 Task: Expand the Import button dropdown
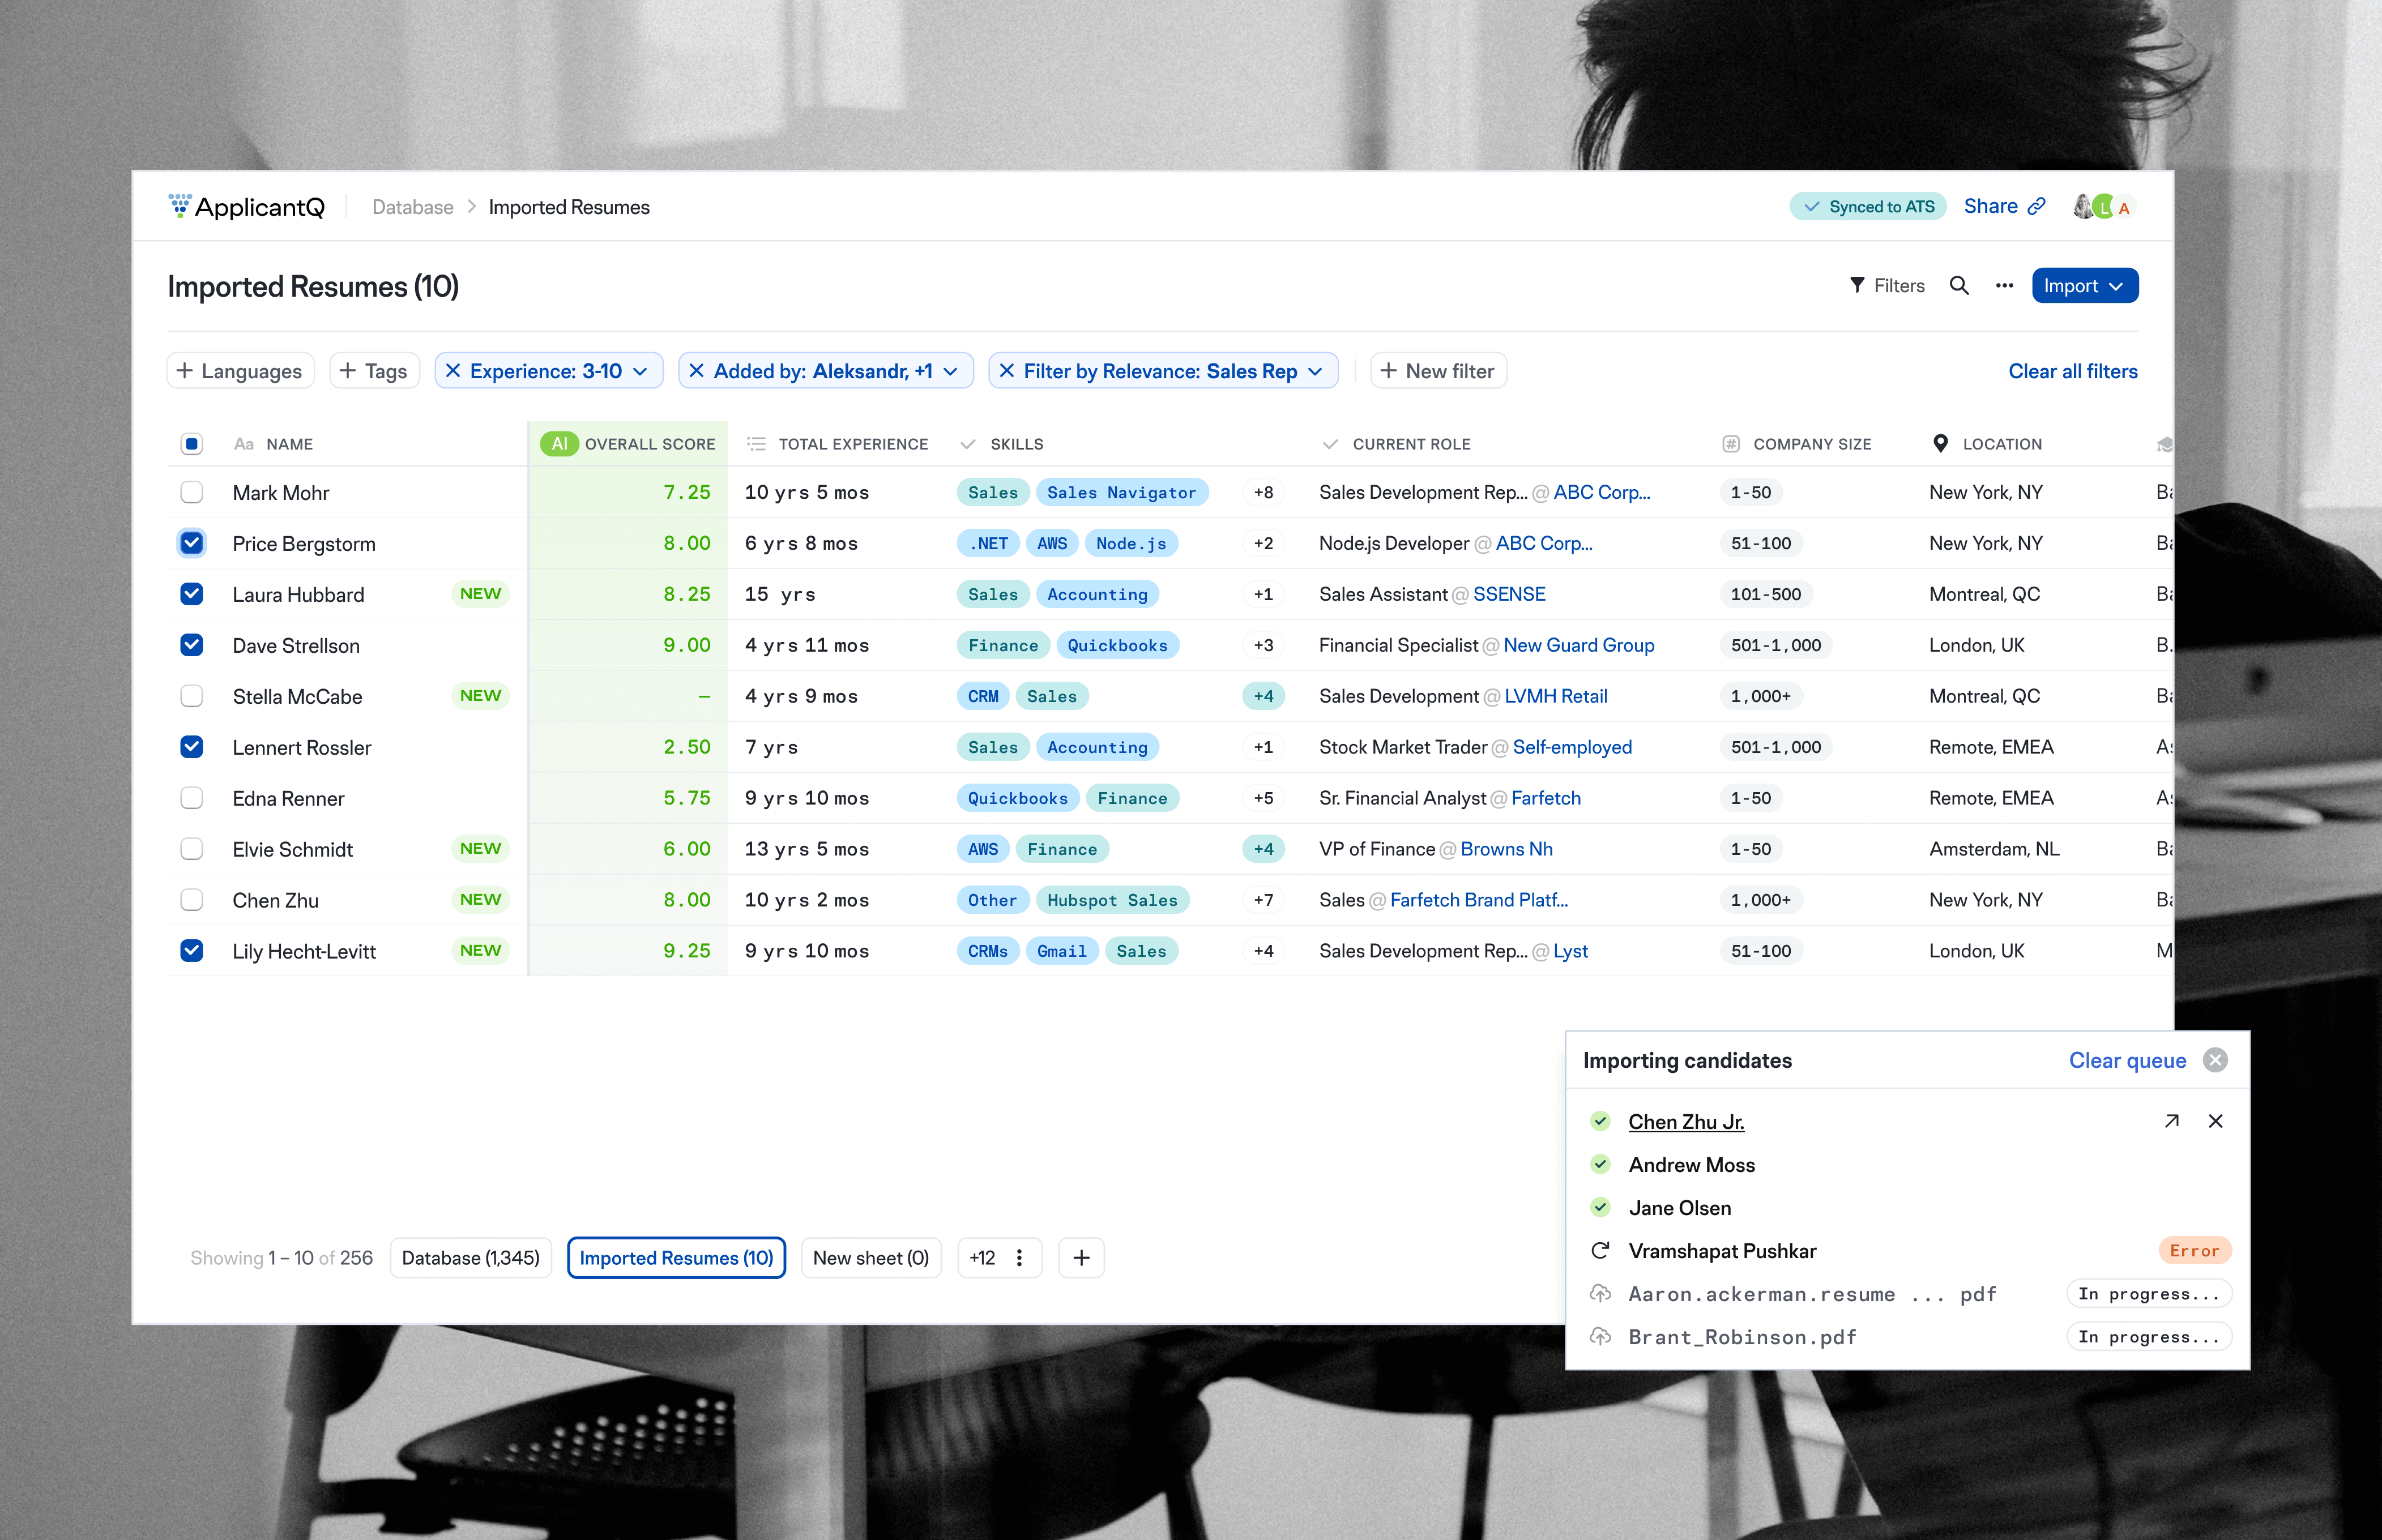[x=2116, y=286]
